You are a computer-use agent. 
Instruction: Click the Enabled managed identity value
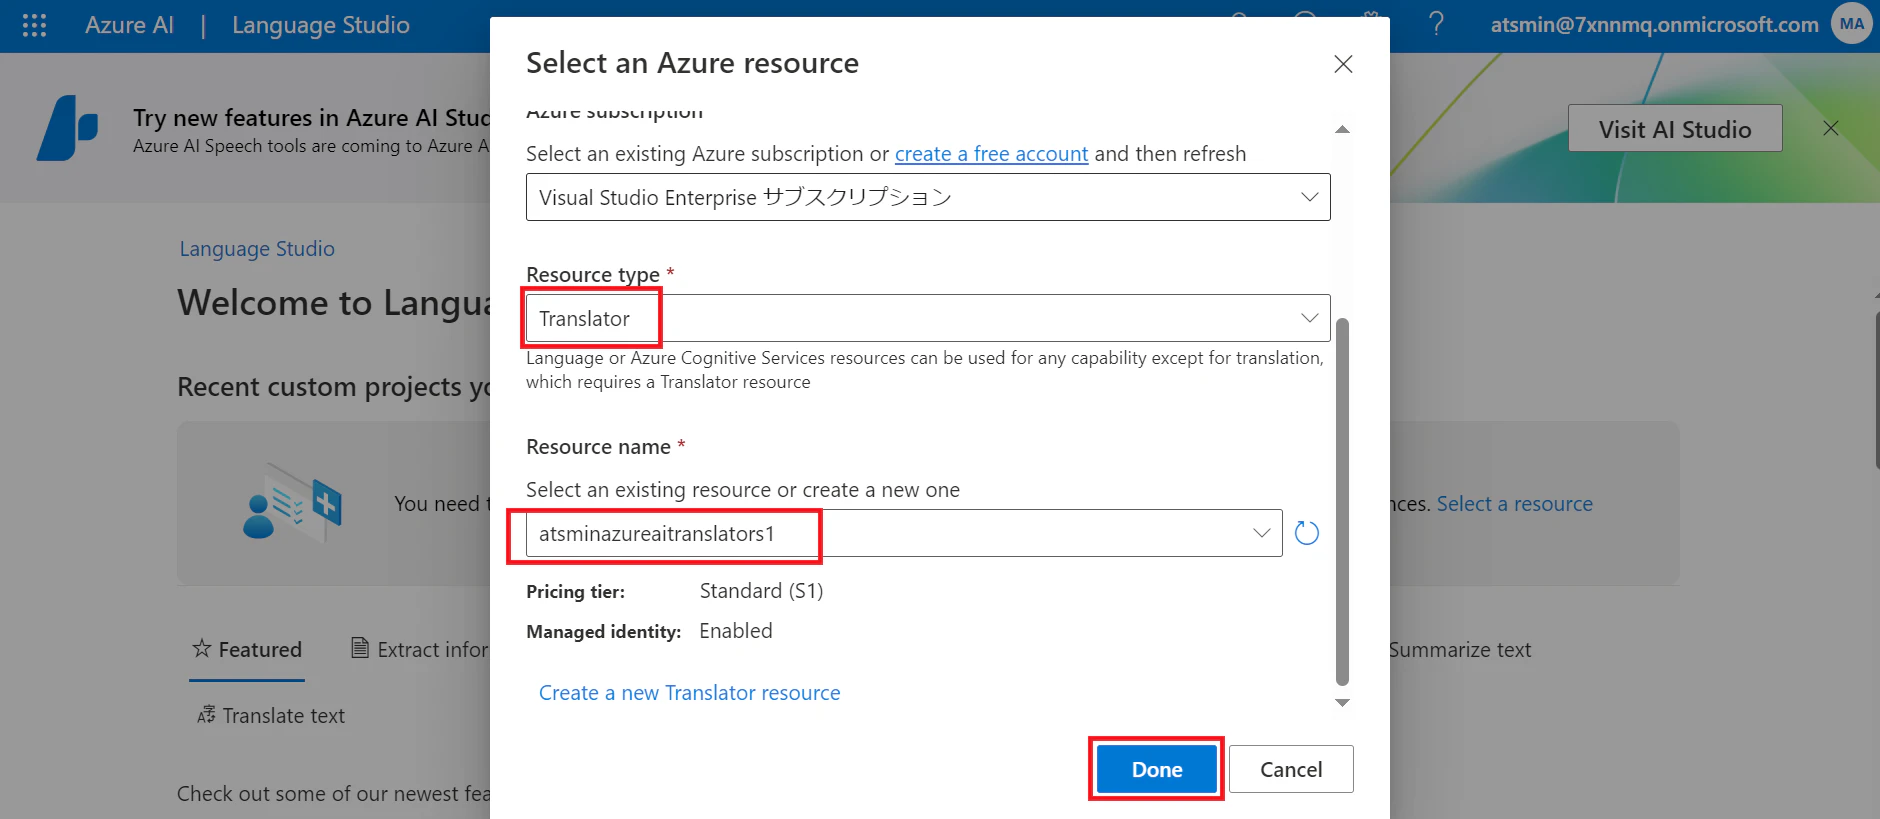click(736, 631)
